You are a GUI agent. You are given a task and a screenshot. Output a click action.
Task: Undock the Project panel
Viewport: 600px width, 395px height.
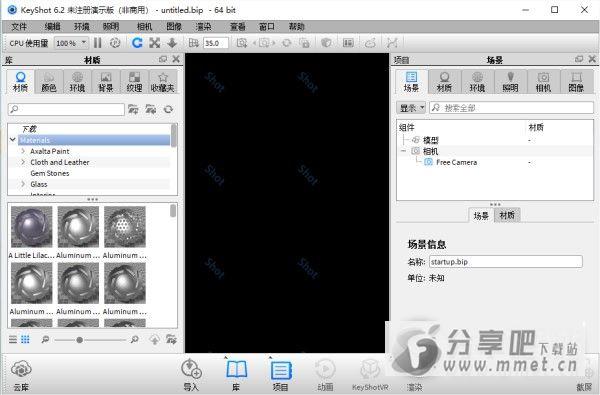coord(579,59)
